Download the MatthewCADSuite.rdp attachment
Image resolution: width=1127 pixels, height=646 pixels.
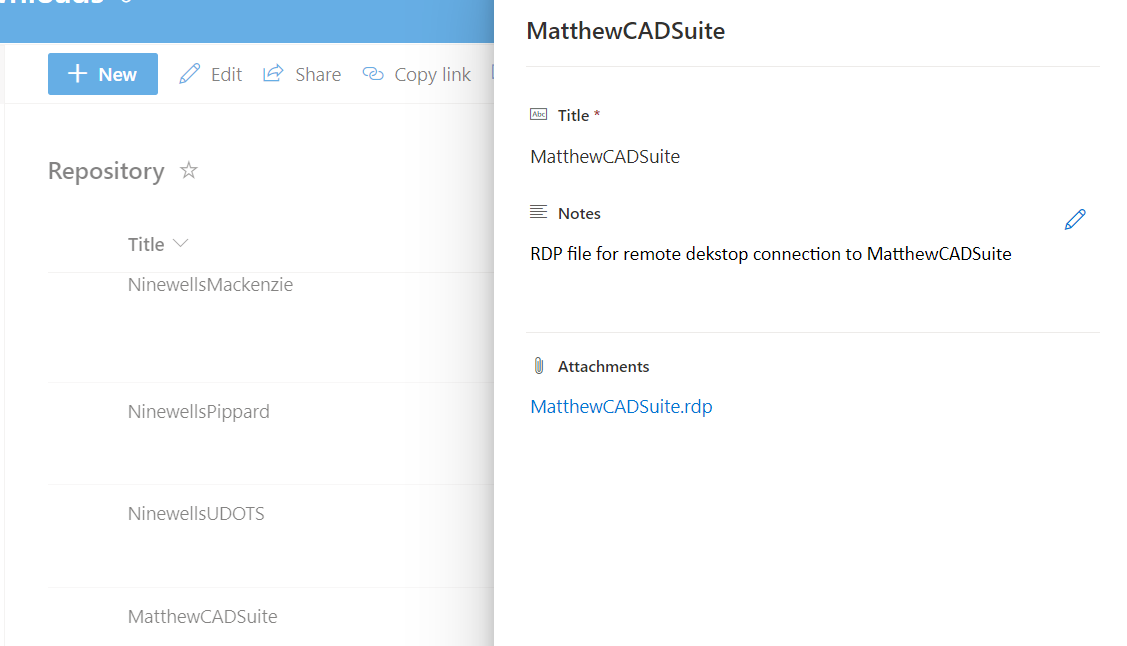(621, 407)
